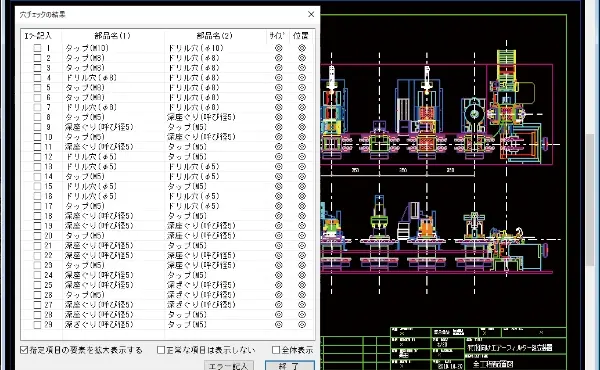Click the position ◎ mark in row 29
Screen dimensions: 600x370
302,324
